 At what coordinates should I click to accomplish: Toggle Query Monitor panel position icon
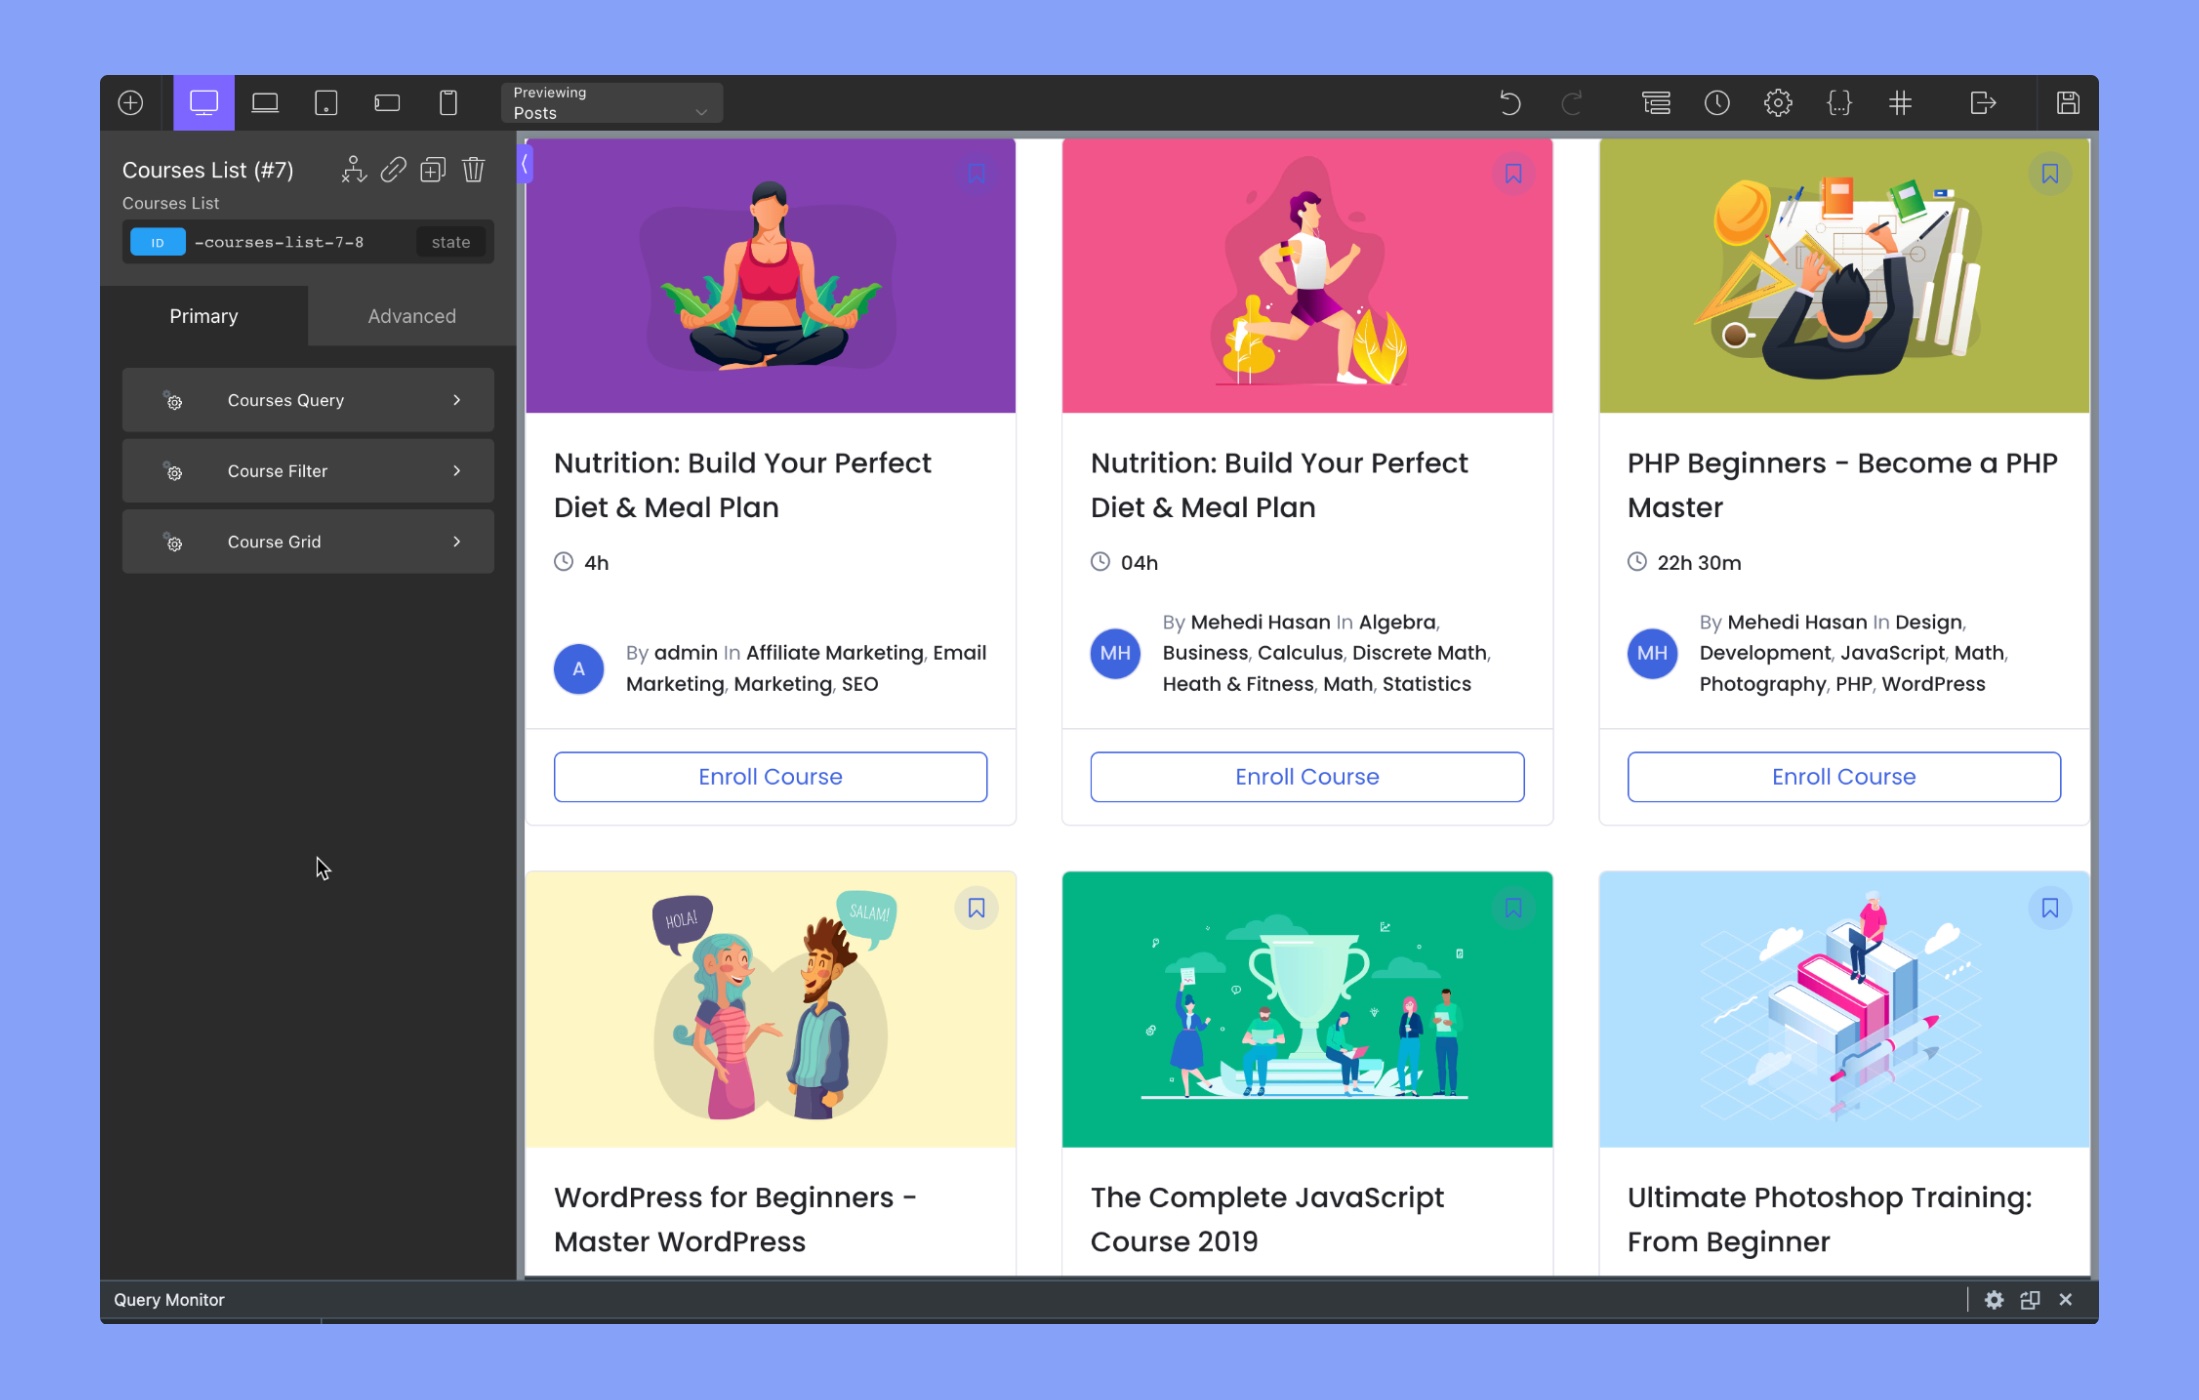point(2030,1300)
